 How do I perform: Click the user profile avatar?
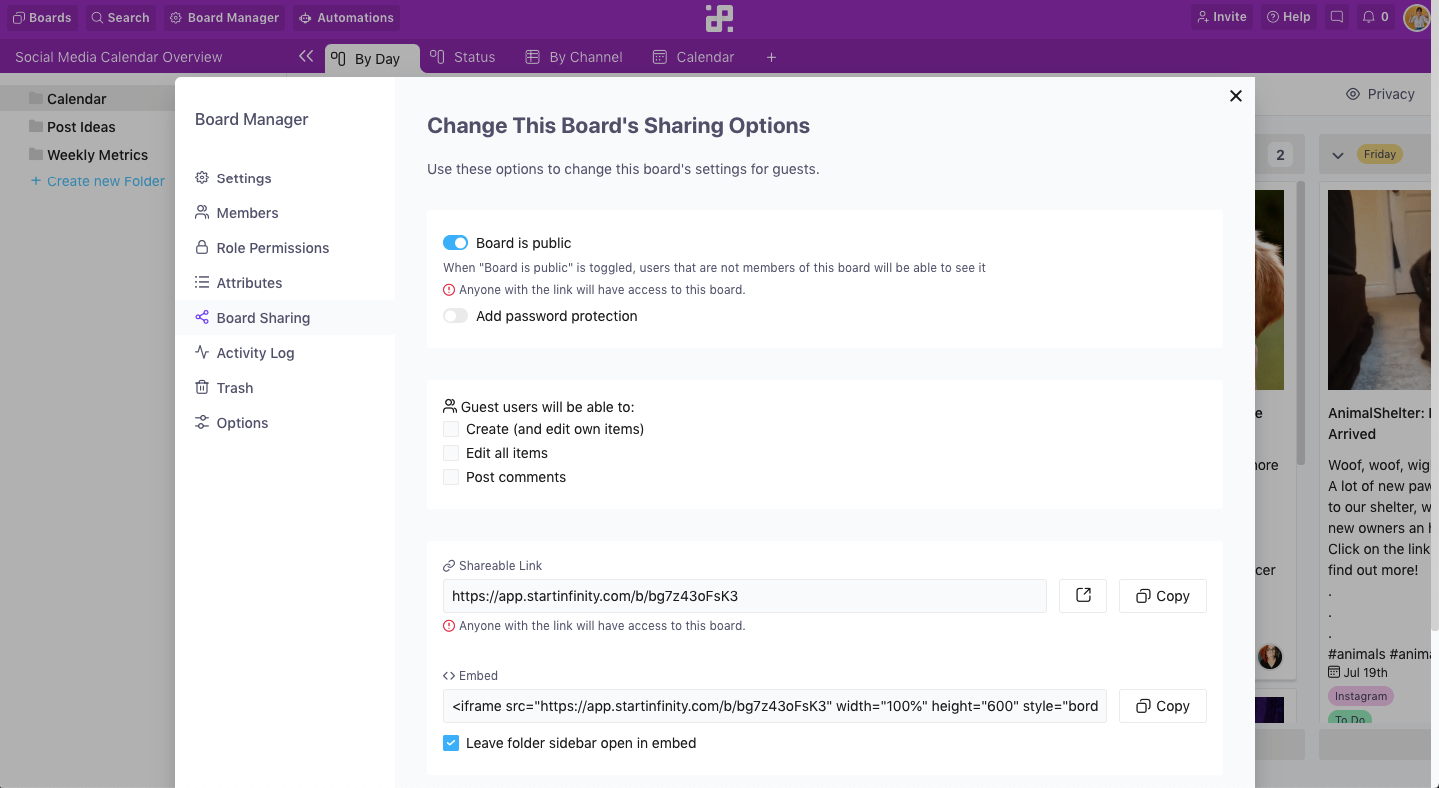pyautogui.click(x=1416, y=17)
